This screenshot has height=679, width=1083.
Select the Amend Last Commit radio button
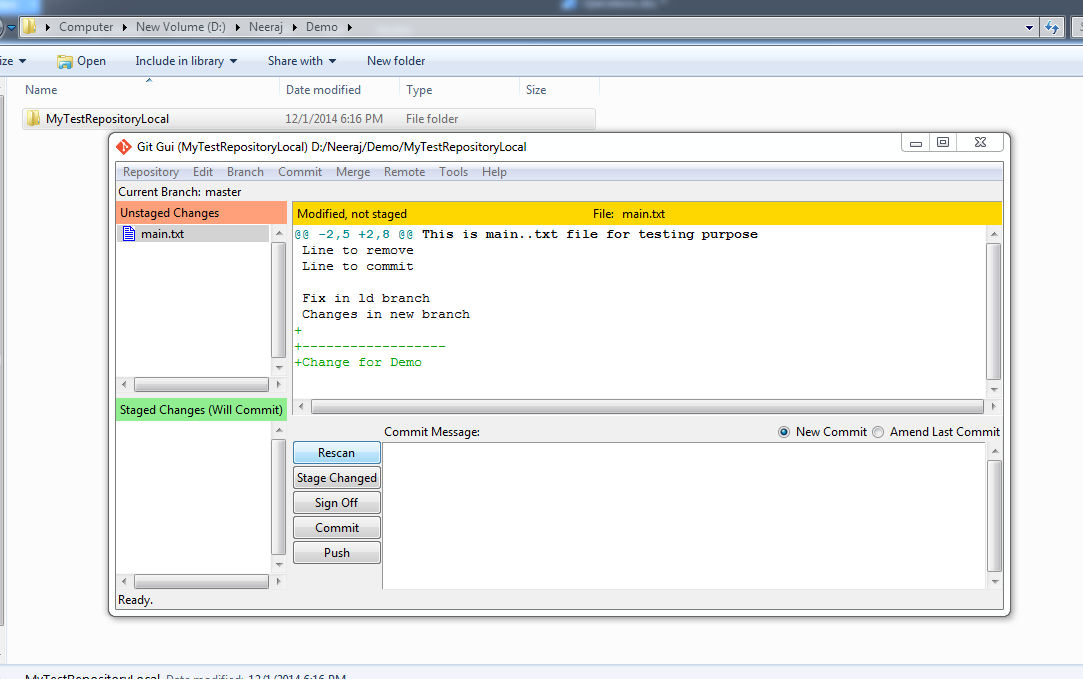point(877,431)
